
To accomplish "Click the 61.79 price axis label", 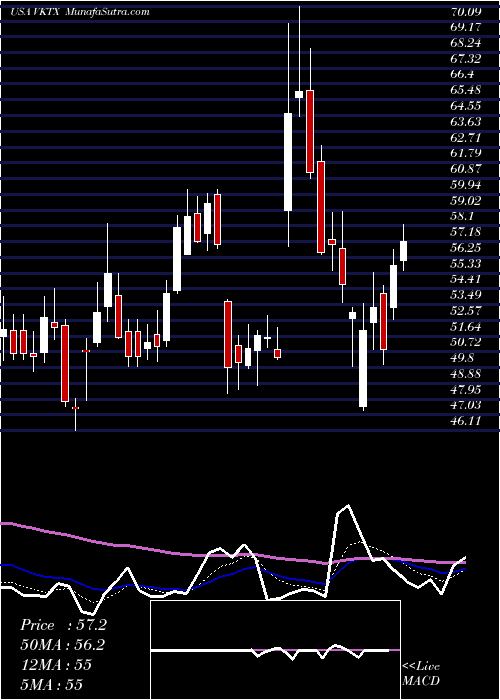I will (x=466, y=153).
